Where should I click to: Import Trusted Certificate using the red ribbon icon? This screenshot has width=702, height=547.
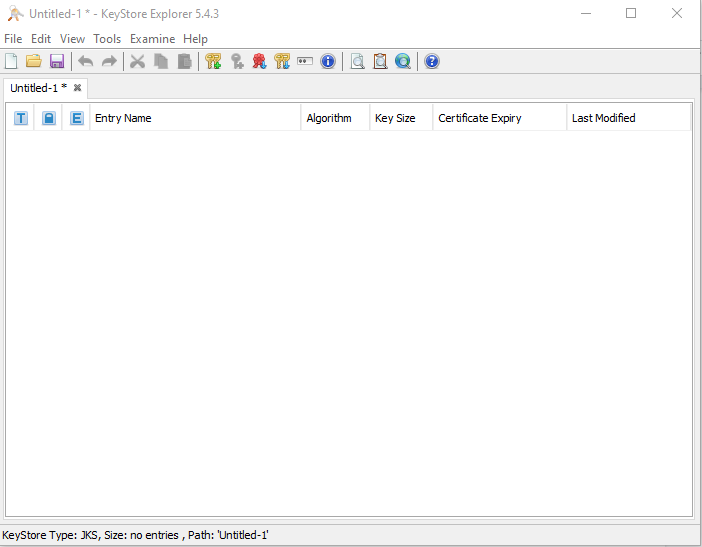tap(259, 61)
